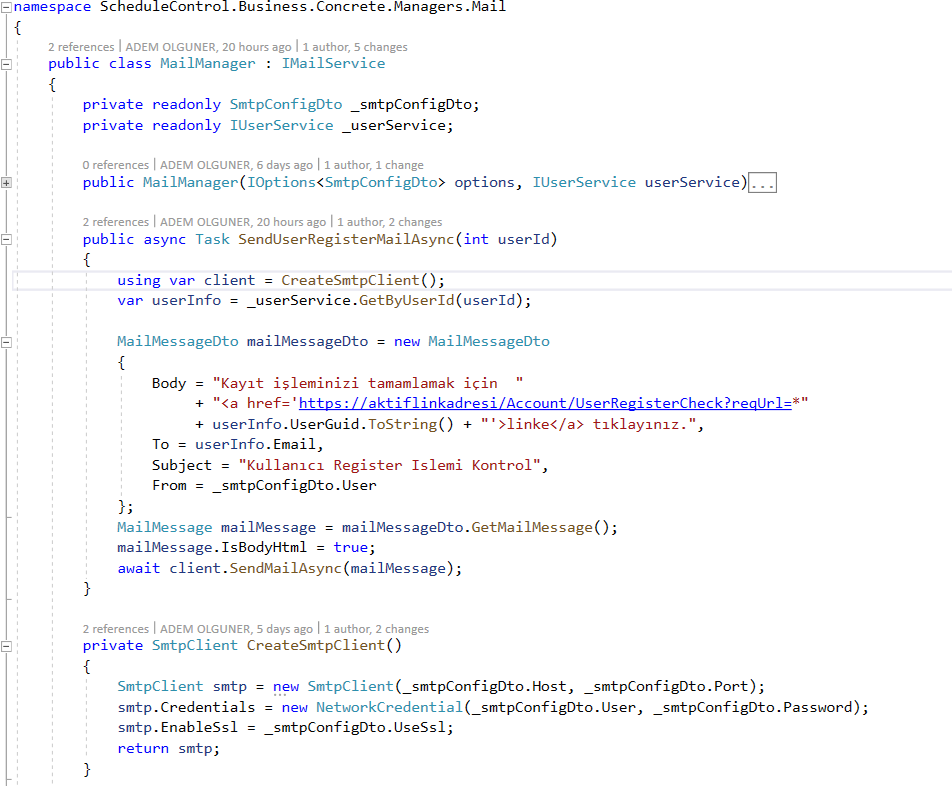The image size is (952, 786).
Task: Collapse the MailMessageDto object initializer
Action: coord(6,342)
